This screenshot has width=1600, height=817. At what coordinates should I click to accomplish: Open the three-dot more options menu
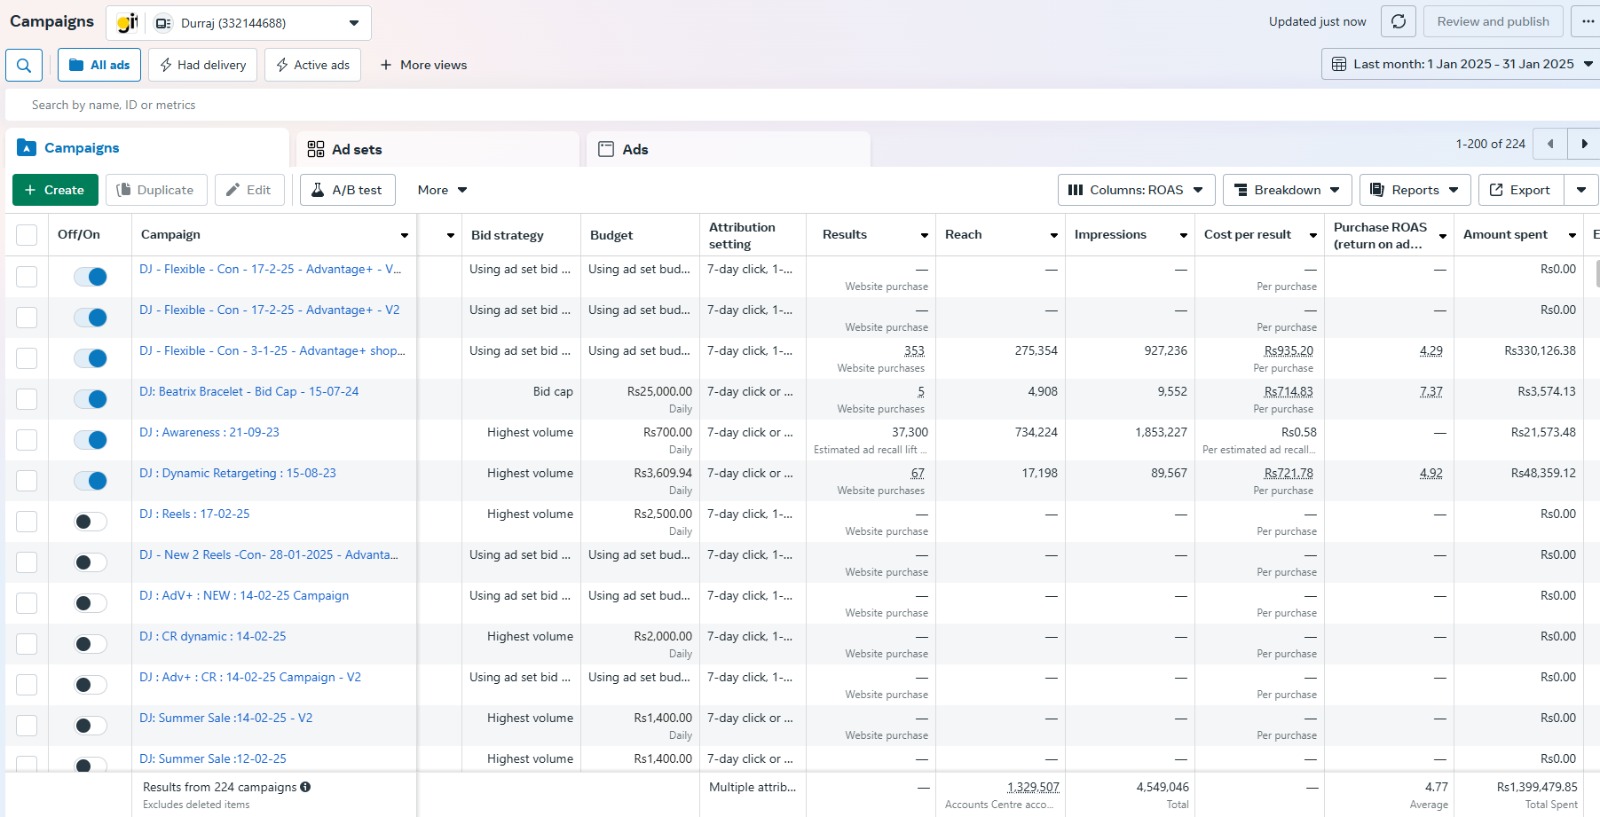coord(1587,22)
